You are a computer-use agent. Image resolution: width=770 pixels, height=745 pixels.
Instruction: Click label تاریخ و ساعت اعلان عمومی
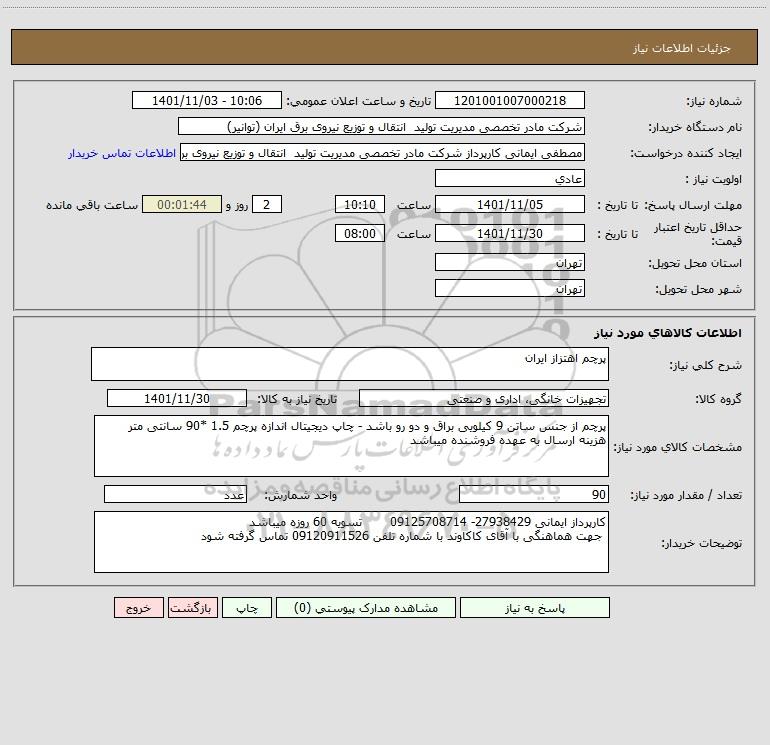359,101
